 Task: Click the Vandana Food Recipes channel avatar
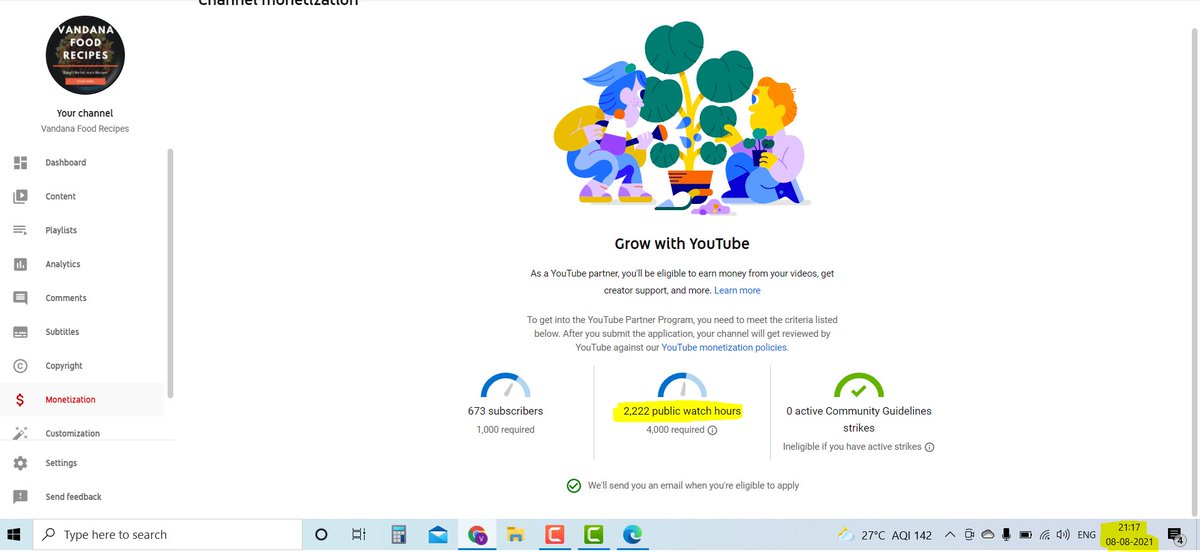pyautogui.click(x=85, y=54)
